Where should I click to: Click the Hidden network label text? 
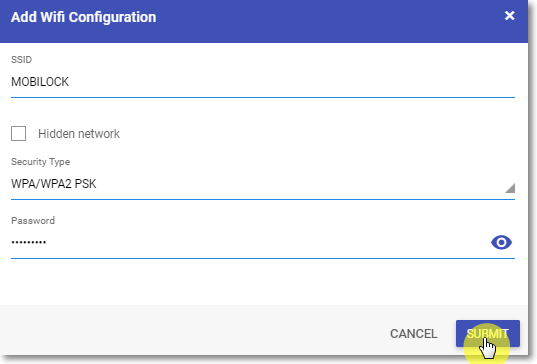click(79, 134)
